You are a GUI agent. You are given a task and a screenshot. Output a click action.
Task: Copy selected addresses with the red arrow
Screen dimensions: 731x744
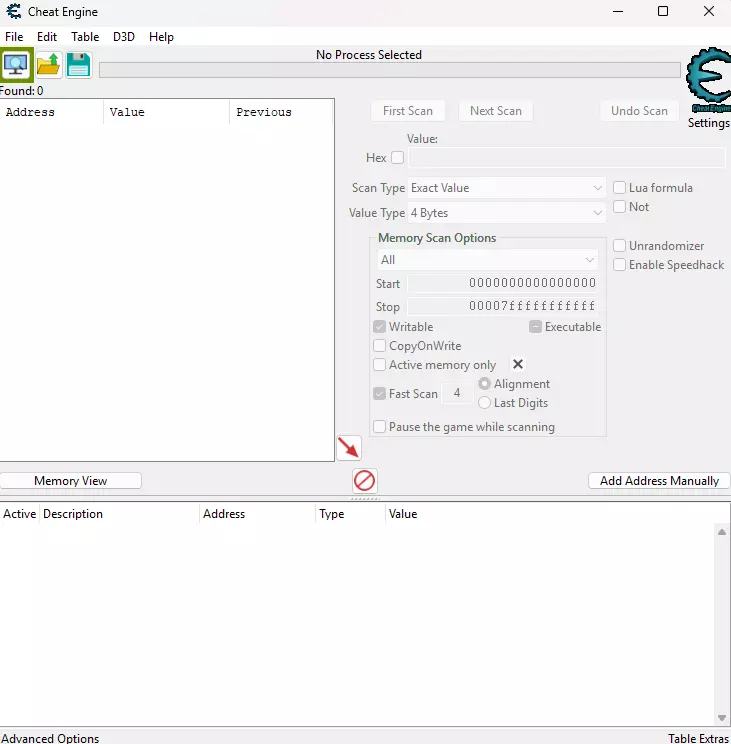click(x=349, y=448)
